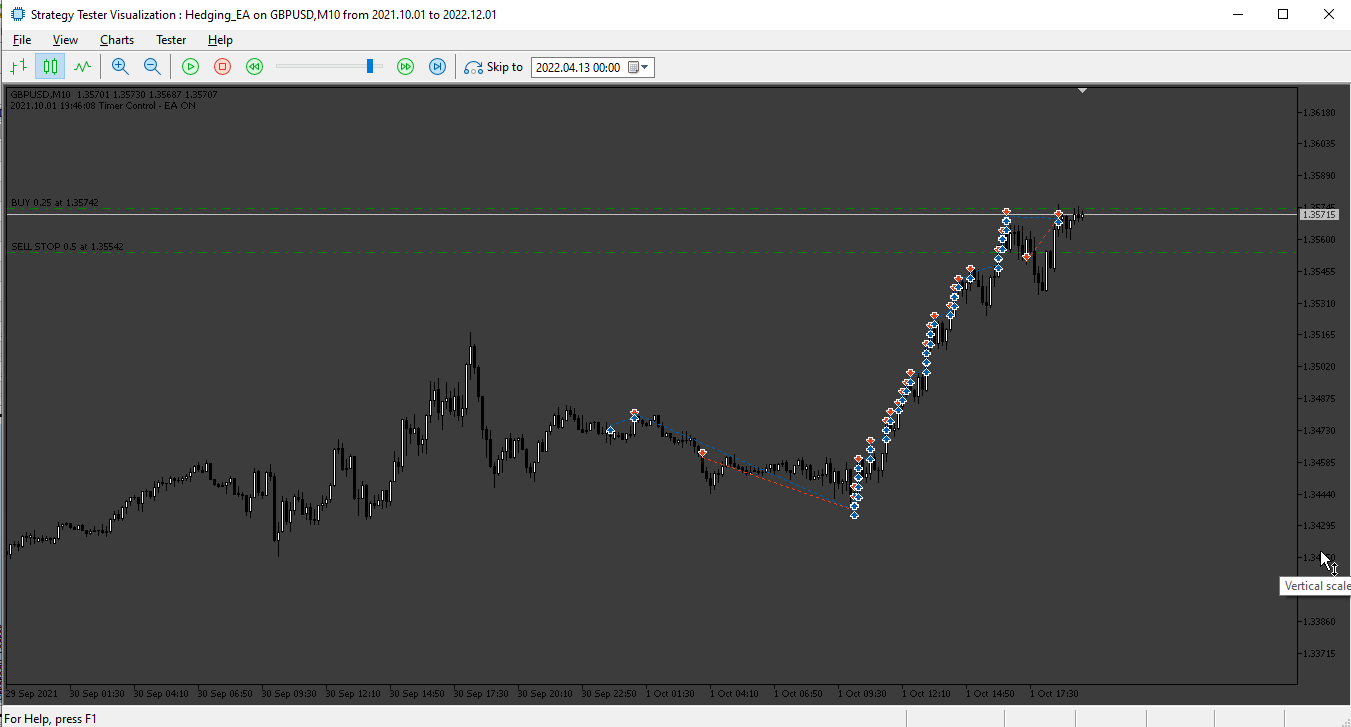Click the 30 Sep 17:30 time axis label
Screen dimensions: 1351x727
pos(482,692)
